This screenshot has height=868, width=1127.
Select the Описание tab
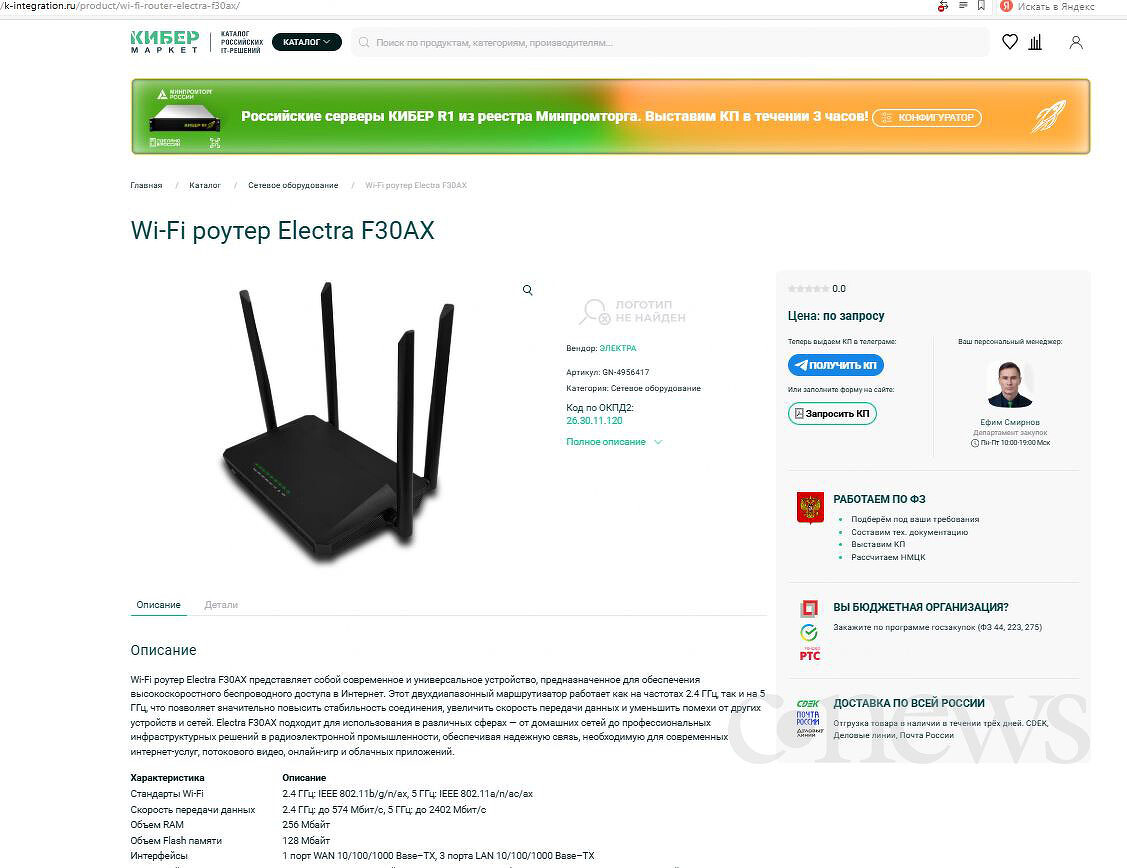(x=159, y=605)
